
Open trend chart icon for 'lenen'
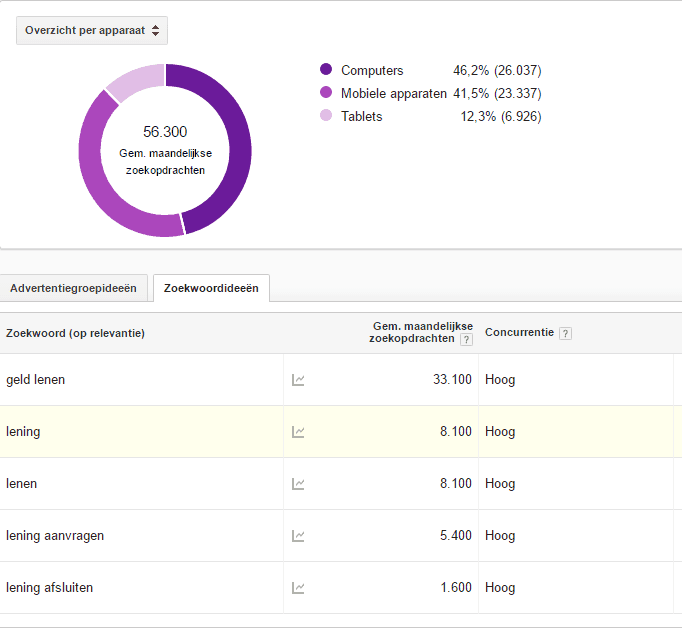298,484
